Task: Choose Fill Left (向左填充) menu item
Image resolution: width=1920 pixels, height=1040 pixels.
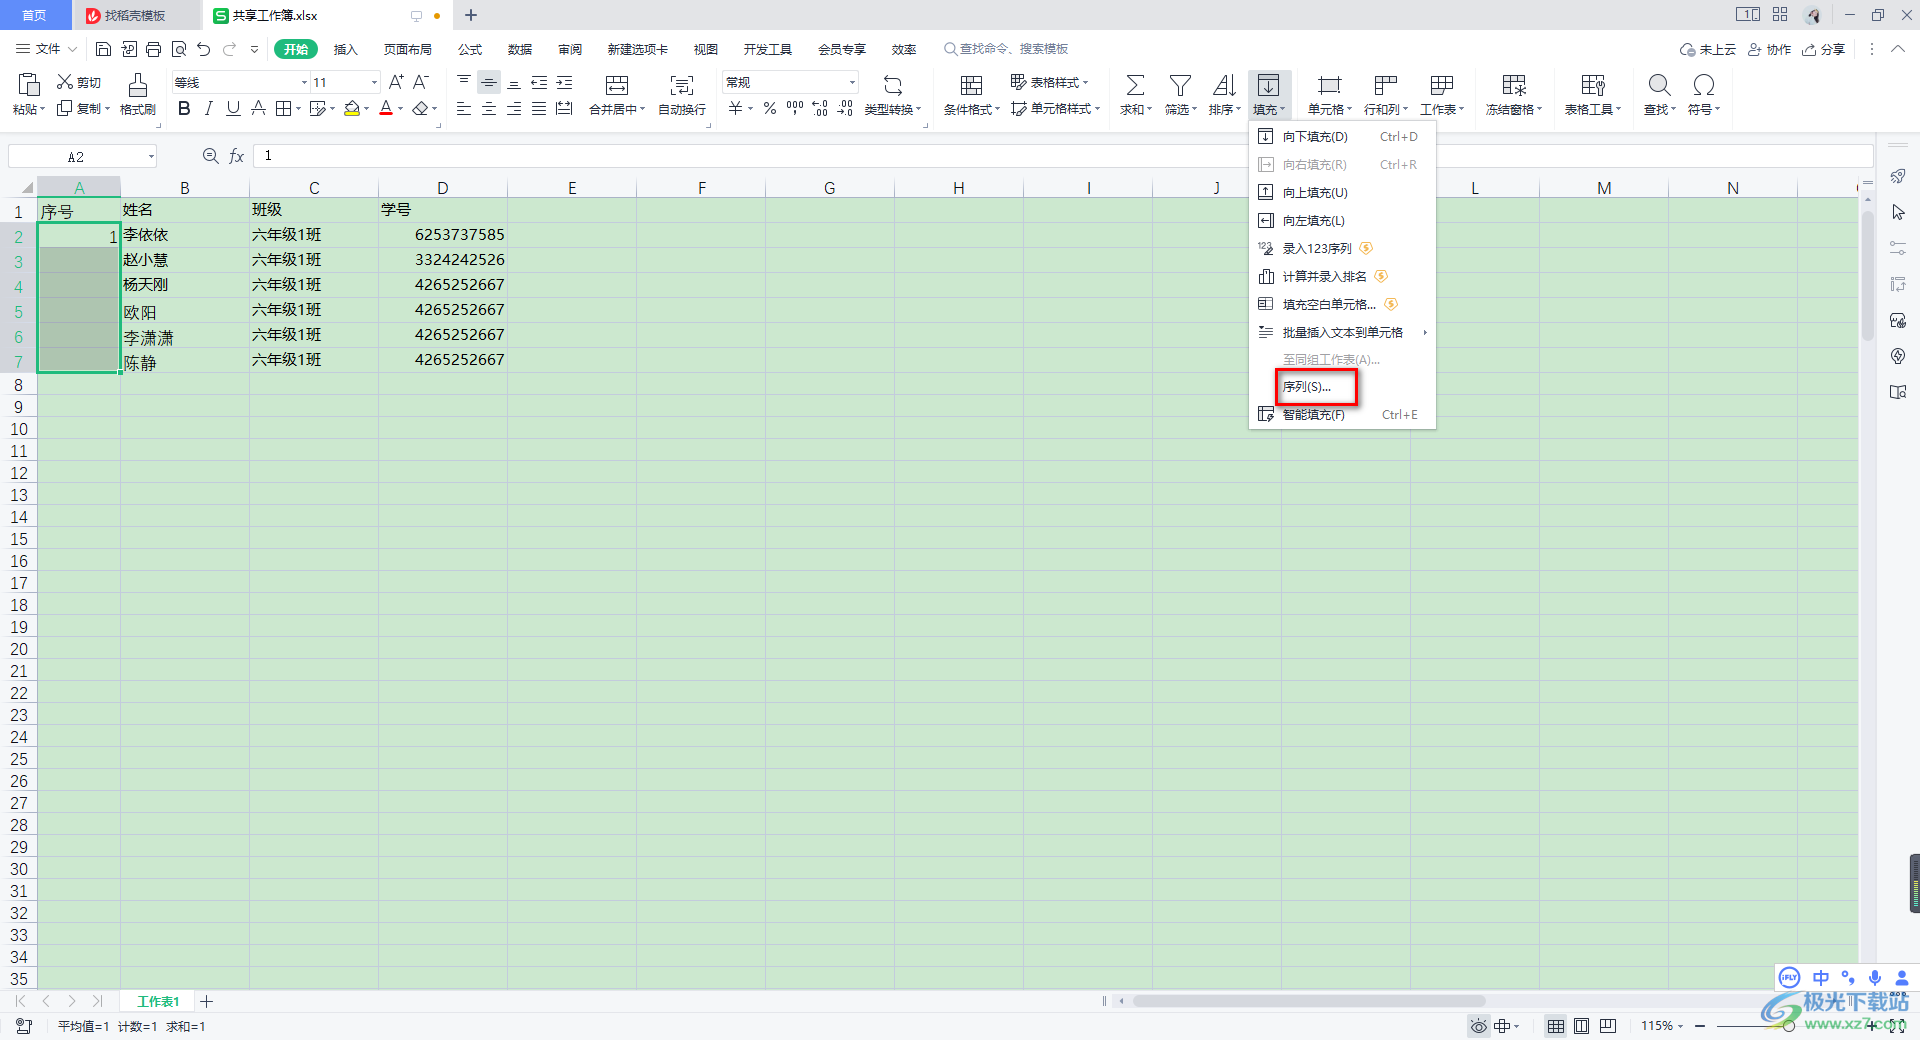Action: coord(1342,220)
